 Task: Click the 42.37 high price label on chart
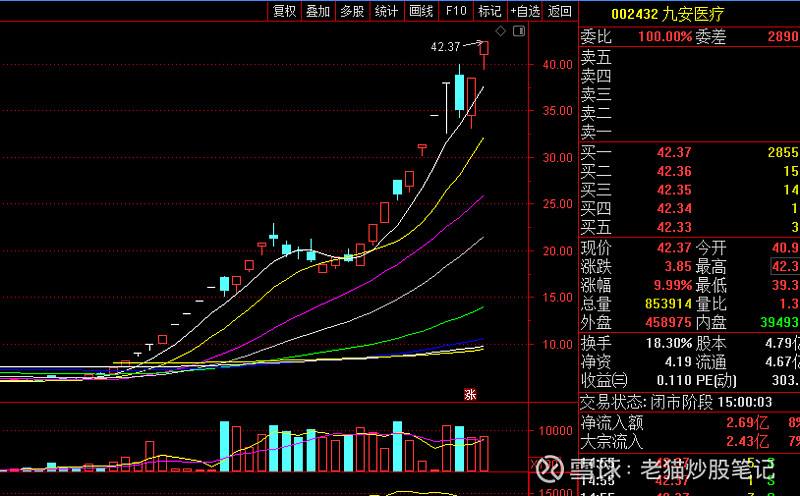[445, 47]
